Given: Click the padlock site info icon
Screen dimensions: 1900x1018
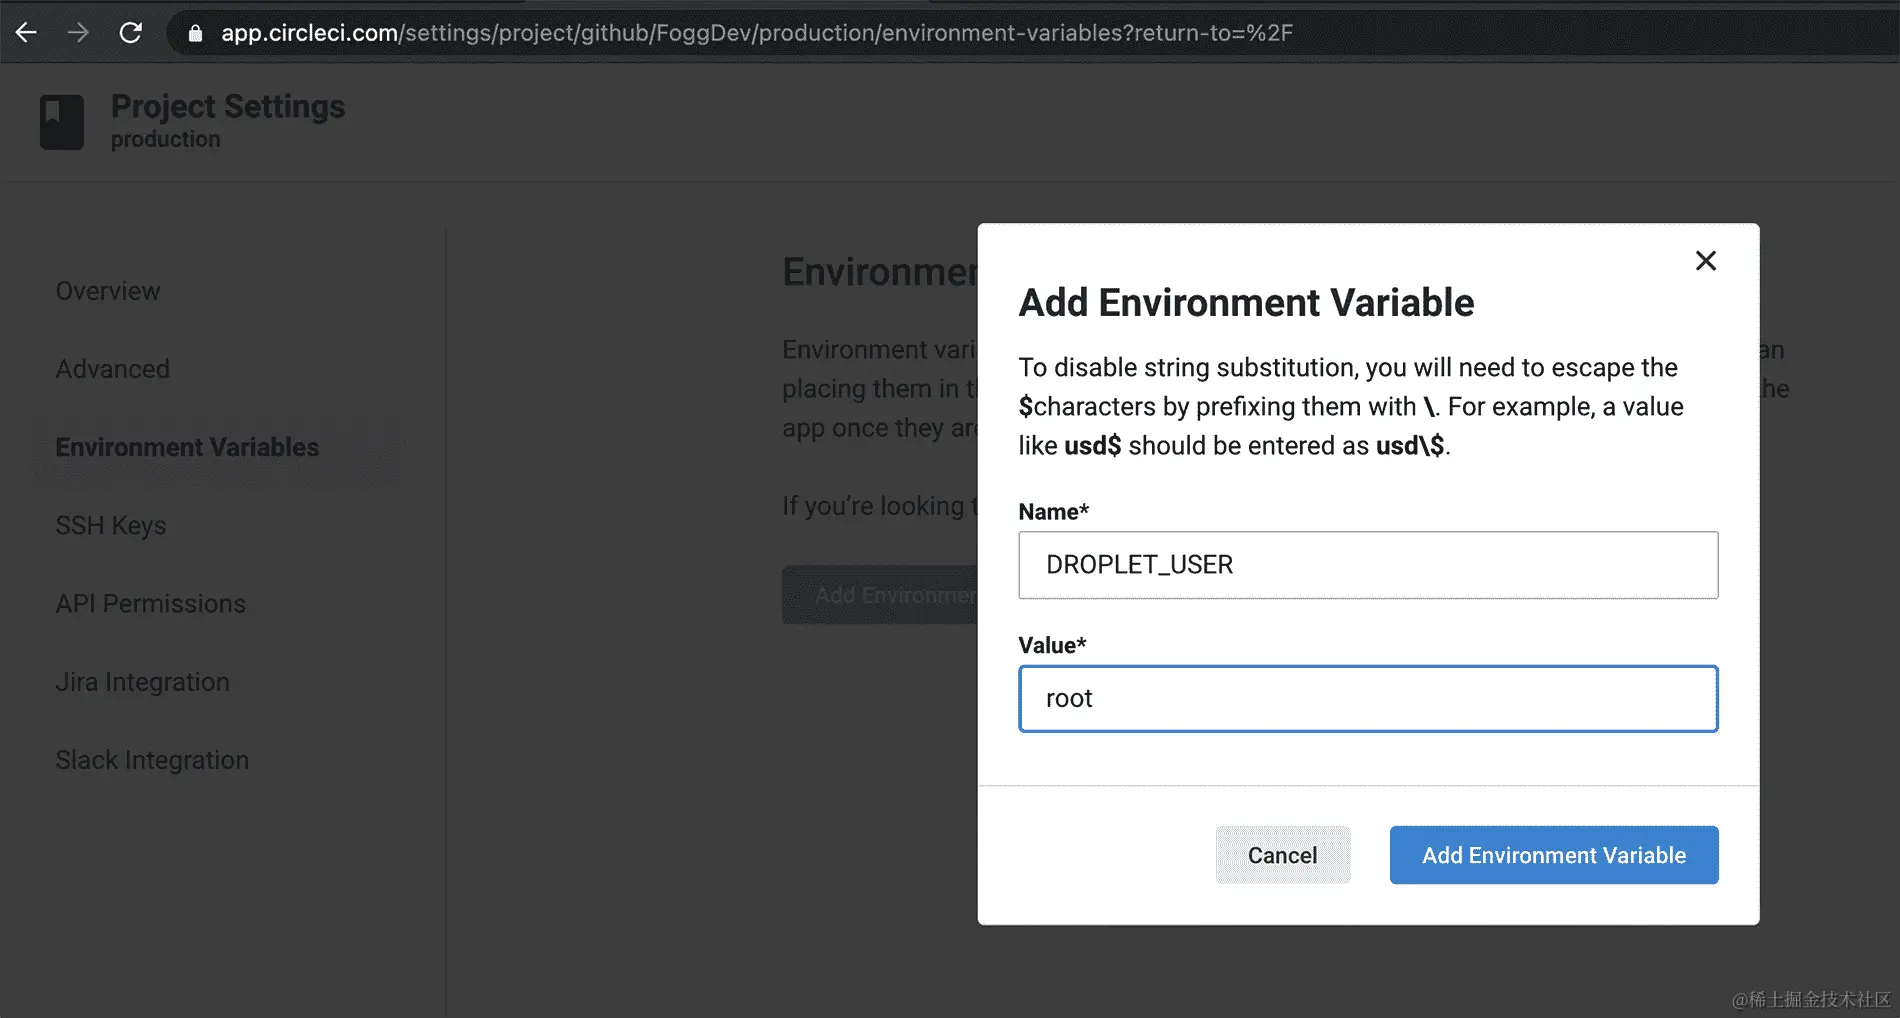Looking at the screenshot, I should (196, 34).
